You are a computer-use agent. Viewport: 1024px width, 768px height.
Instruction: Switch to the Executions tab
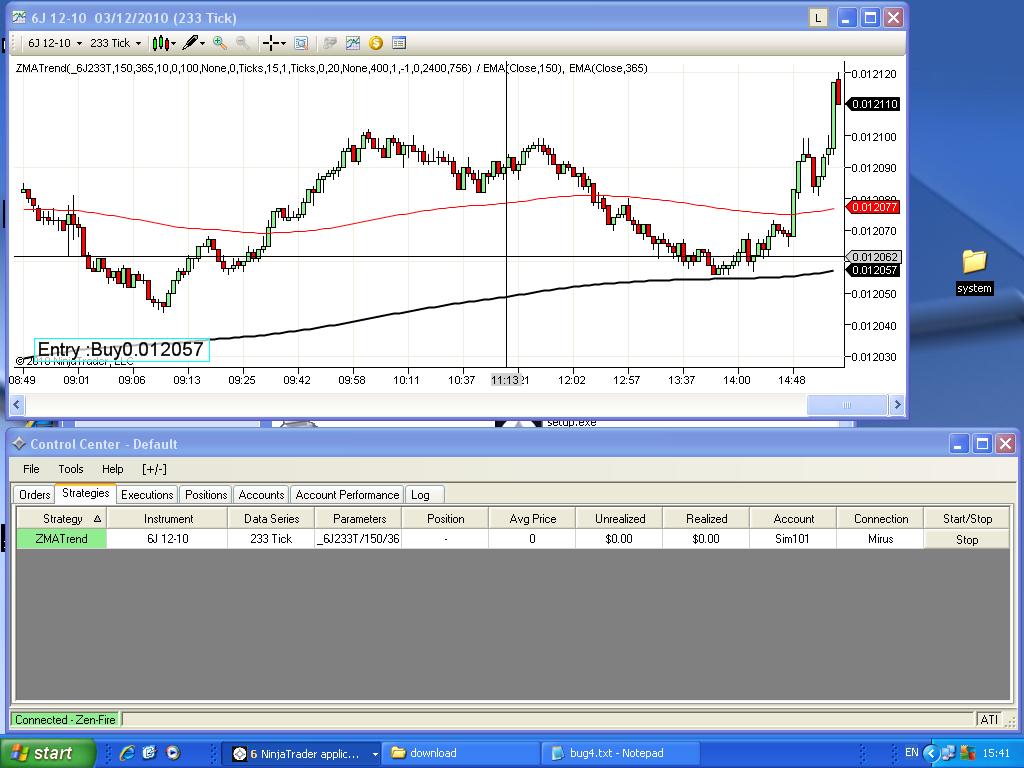pyautogui.click(x=147, y=494)
